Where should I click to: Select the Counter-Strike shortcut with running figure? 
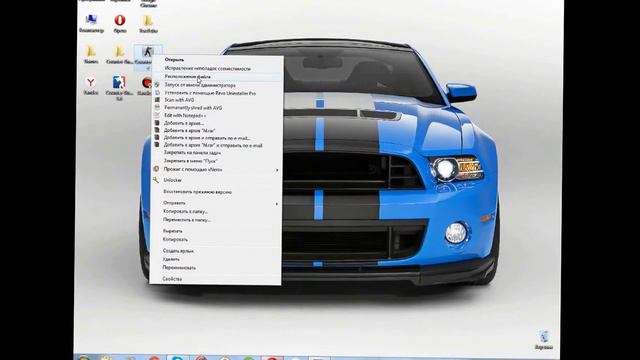coord(147,56)
